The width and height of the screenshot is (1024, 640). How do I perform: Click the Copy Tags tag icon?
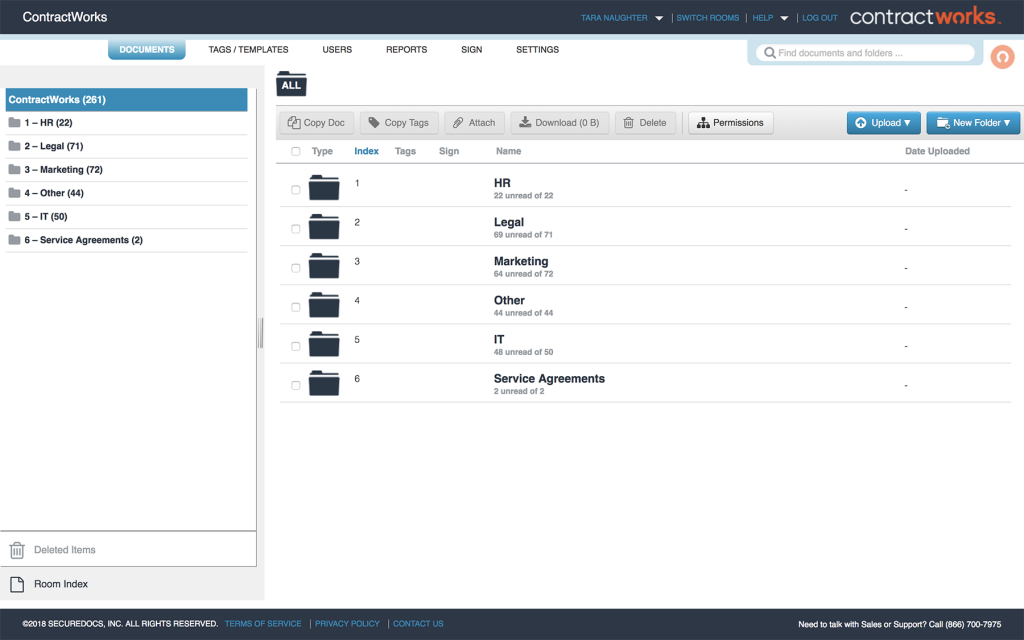tap(374, 123)
